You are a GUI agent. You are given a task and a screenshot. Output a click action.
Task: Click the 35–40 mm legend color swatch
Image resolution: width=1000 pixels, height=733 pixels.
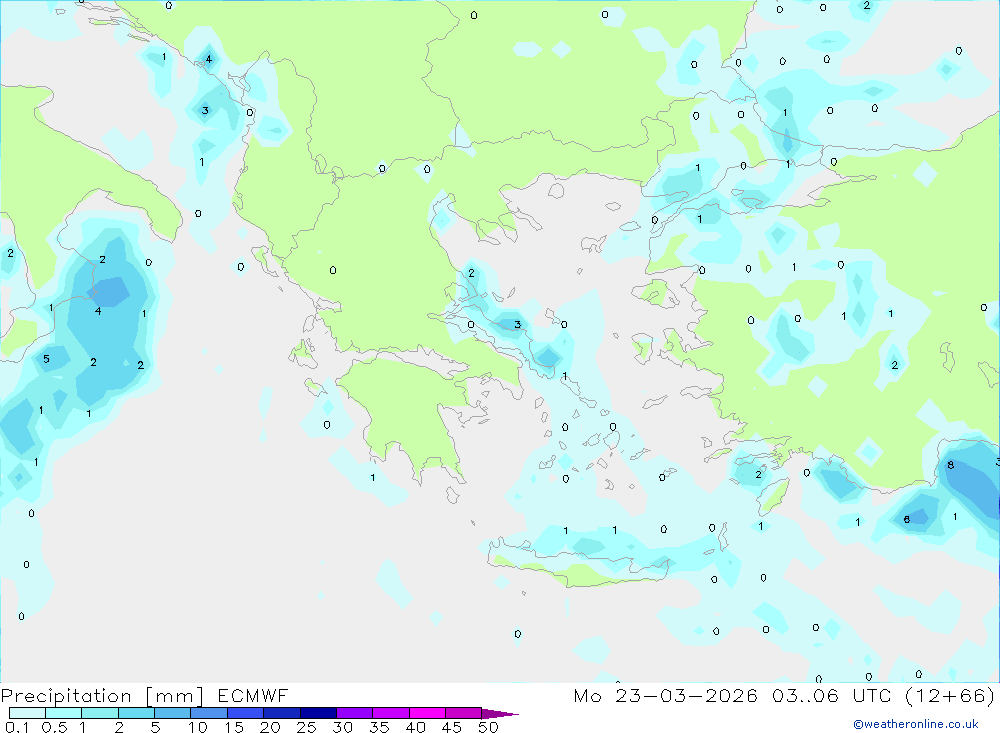(x=390, y=713)
